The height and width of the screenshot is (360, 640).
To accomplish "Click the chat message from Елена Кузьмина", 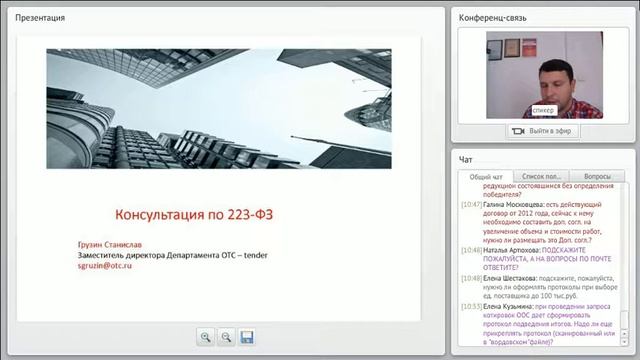I will 539,324.
